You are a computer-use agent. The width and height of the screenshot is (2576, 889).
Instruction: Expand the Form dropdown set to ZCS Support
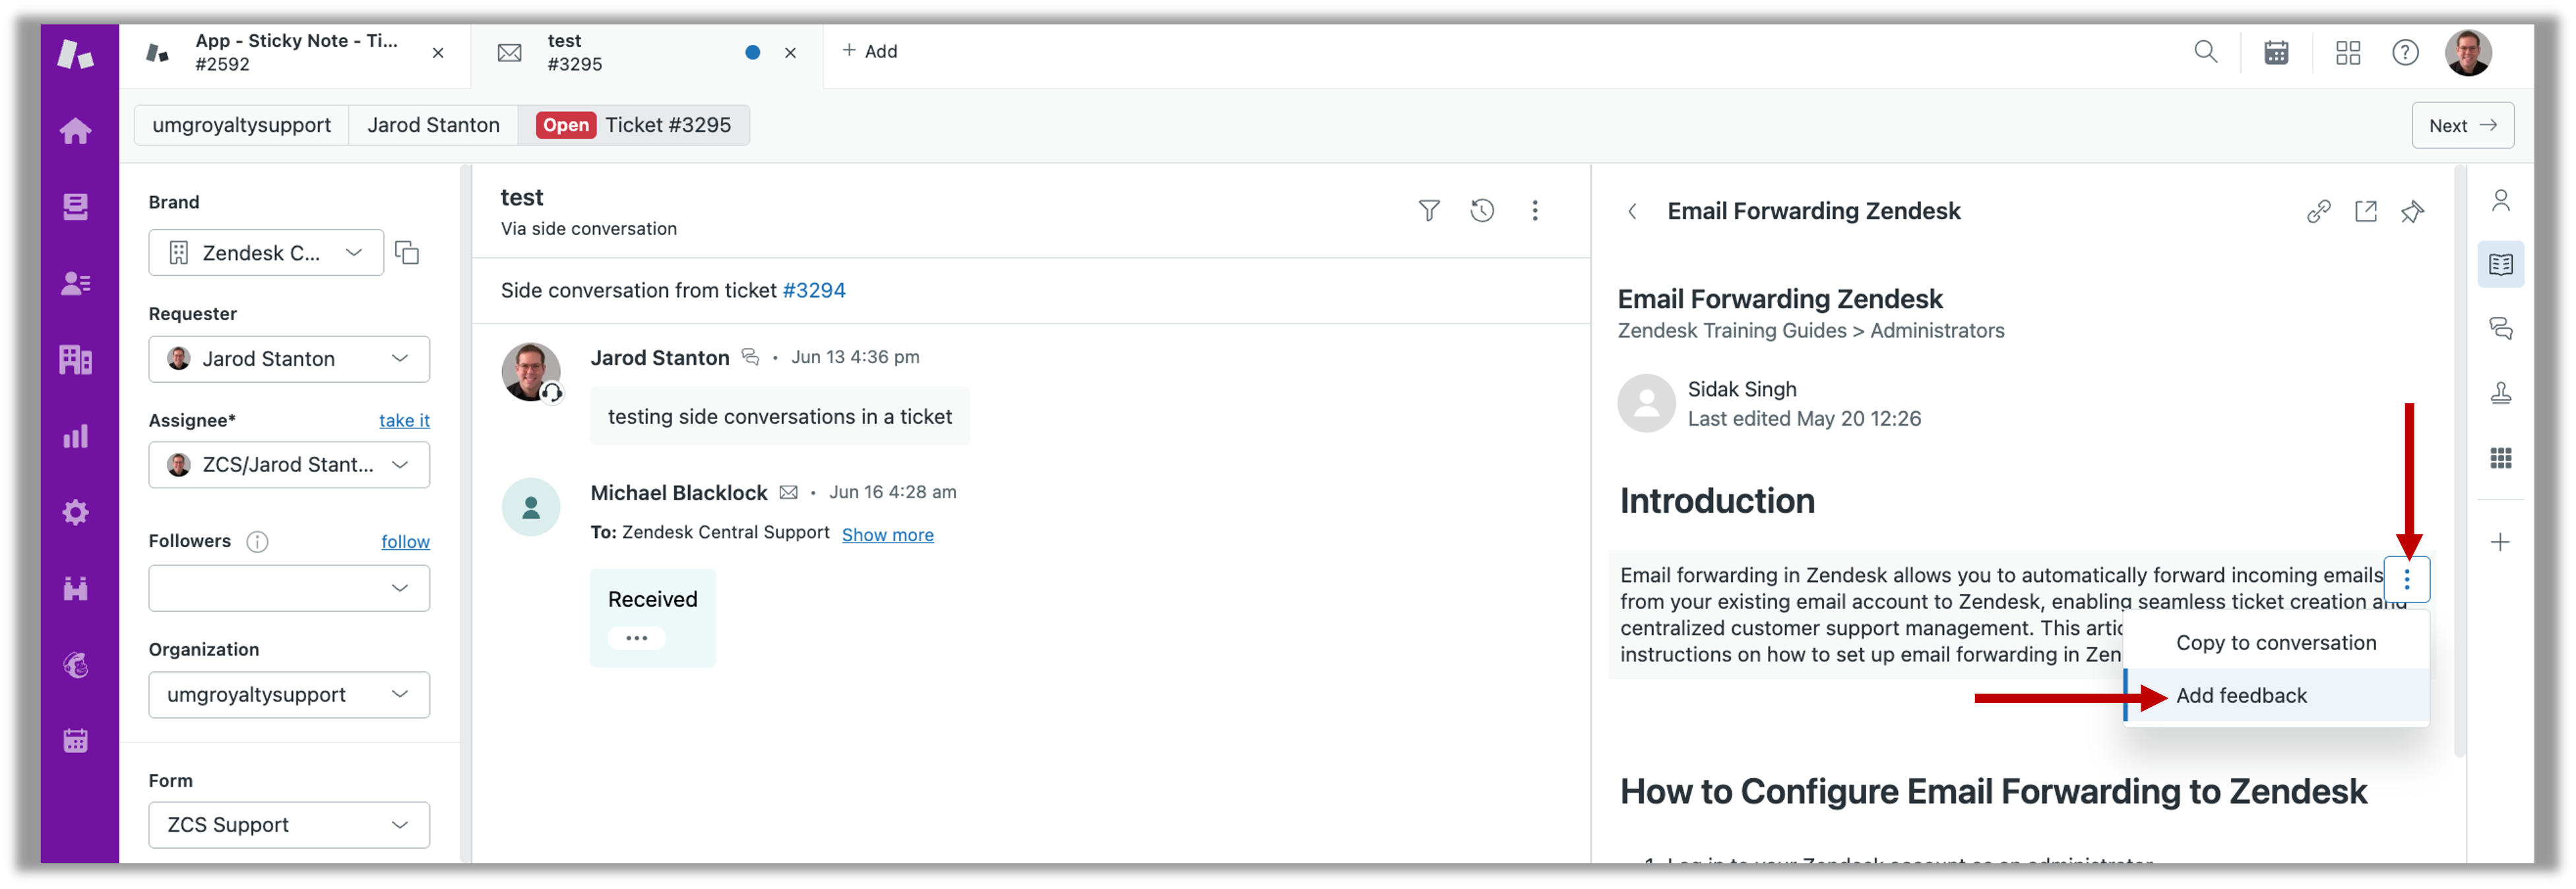[x=289, y=825]
